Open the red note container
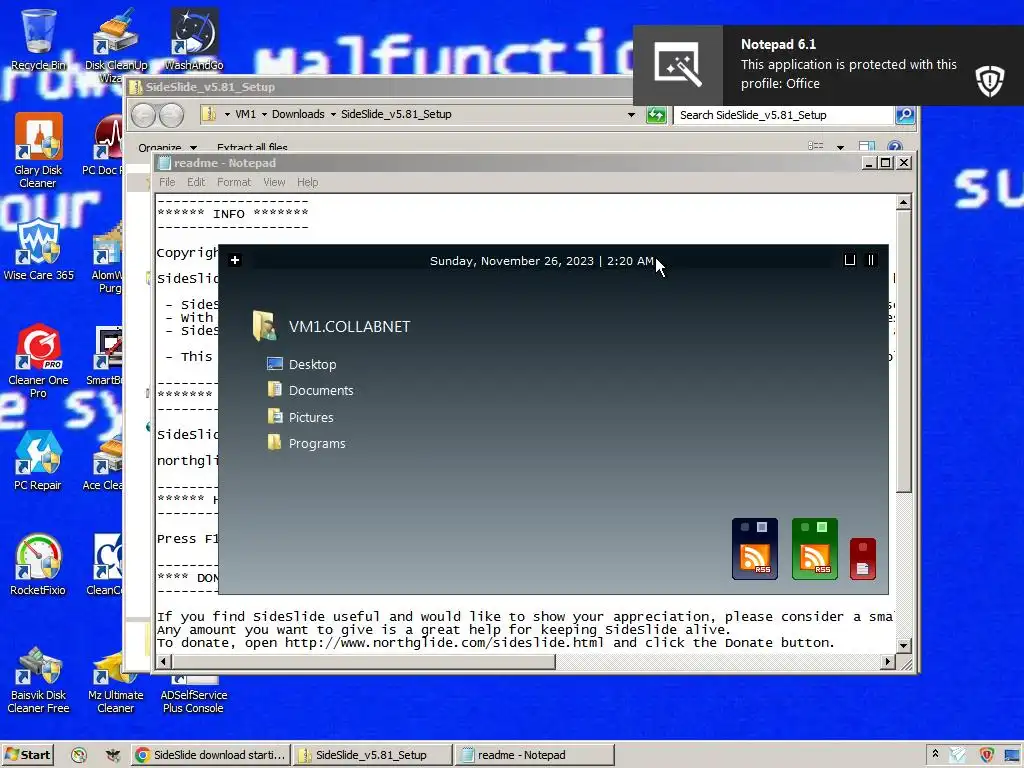1024x768 pixels. pyautogui.click(x=863, y=559)
